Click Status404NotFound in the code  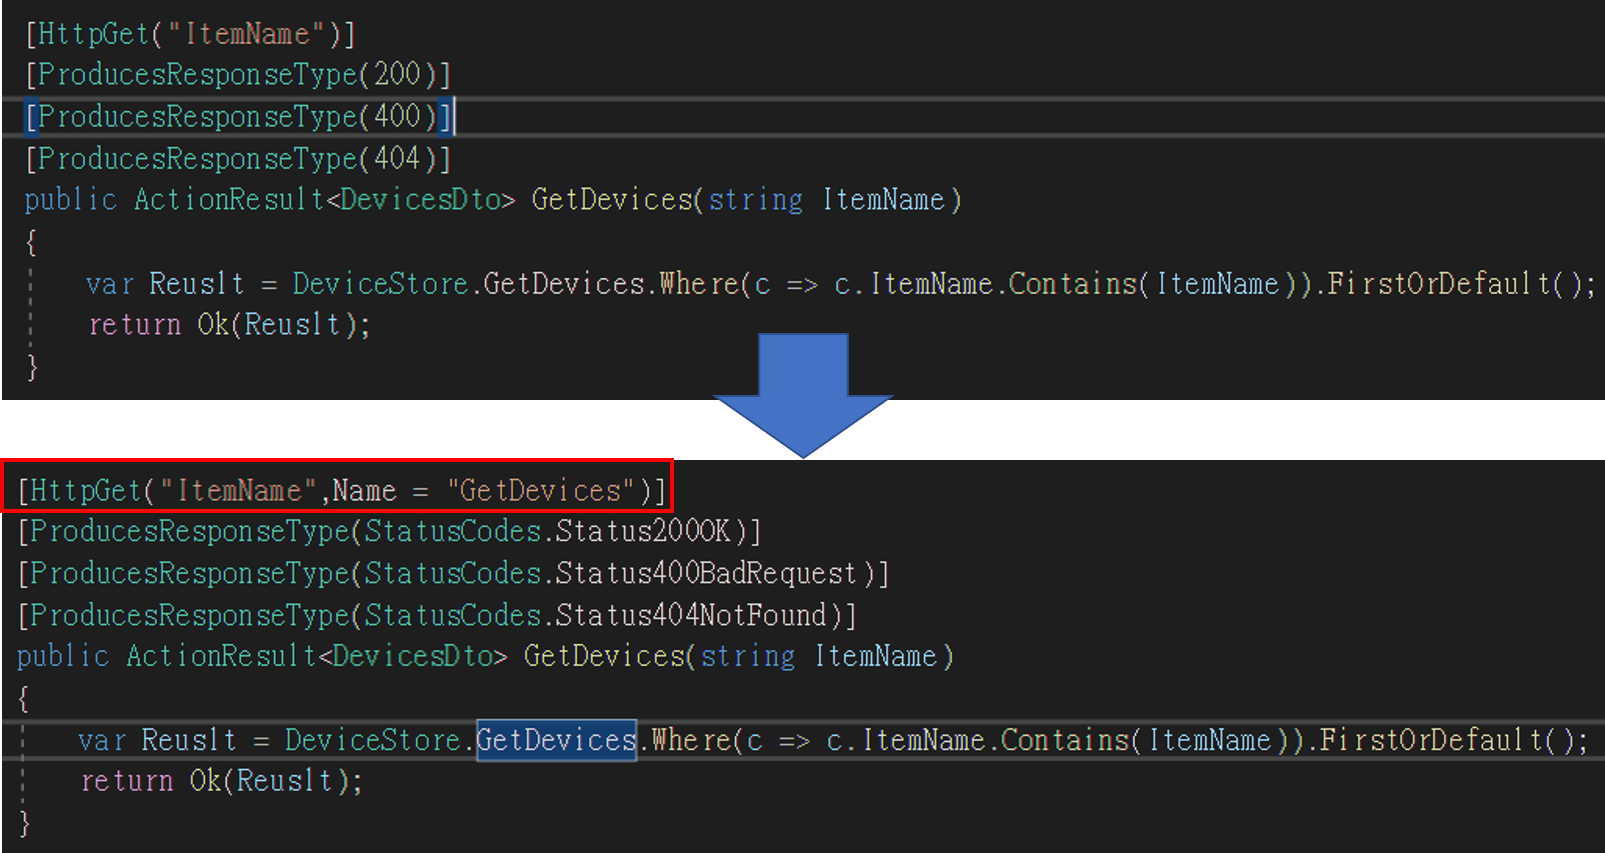coord(691,614)
